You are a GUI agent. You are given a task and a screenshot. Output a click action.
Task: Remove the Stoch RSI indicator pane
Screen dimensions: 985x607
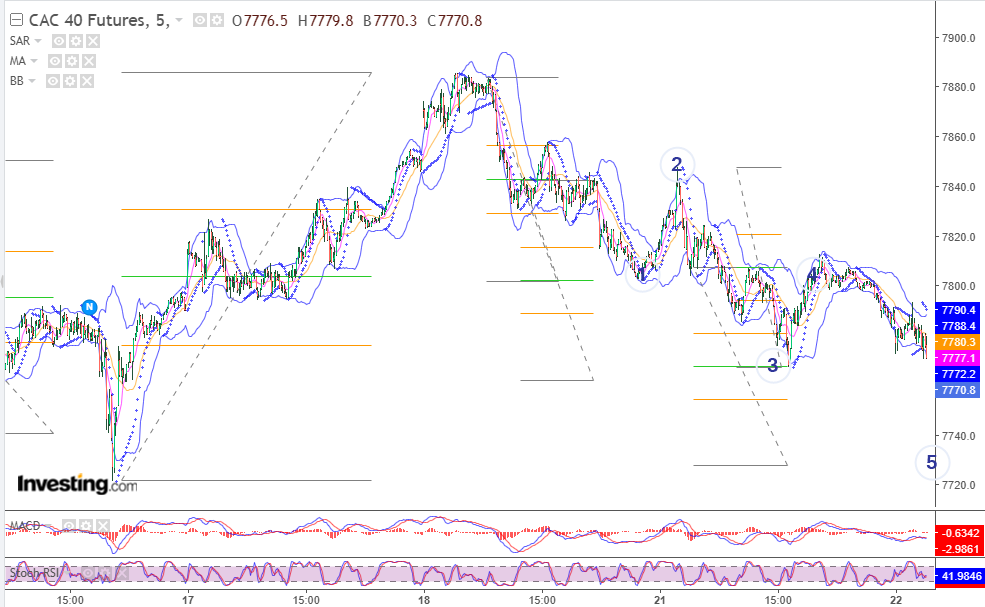tap(122, 573)
